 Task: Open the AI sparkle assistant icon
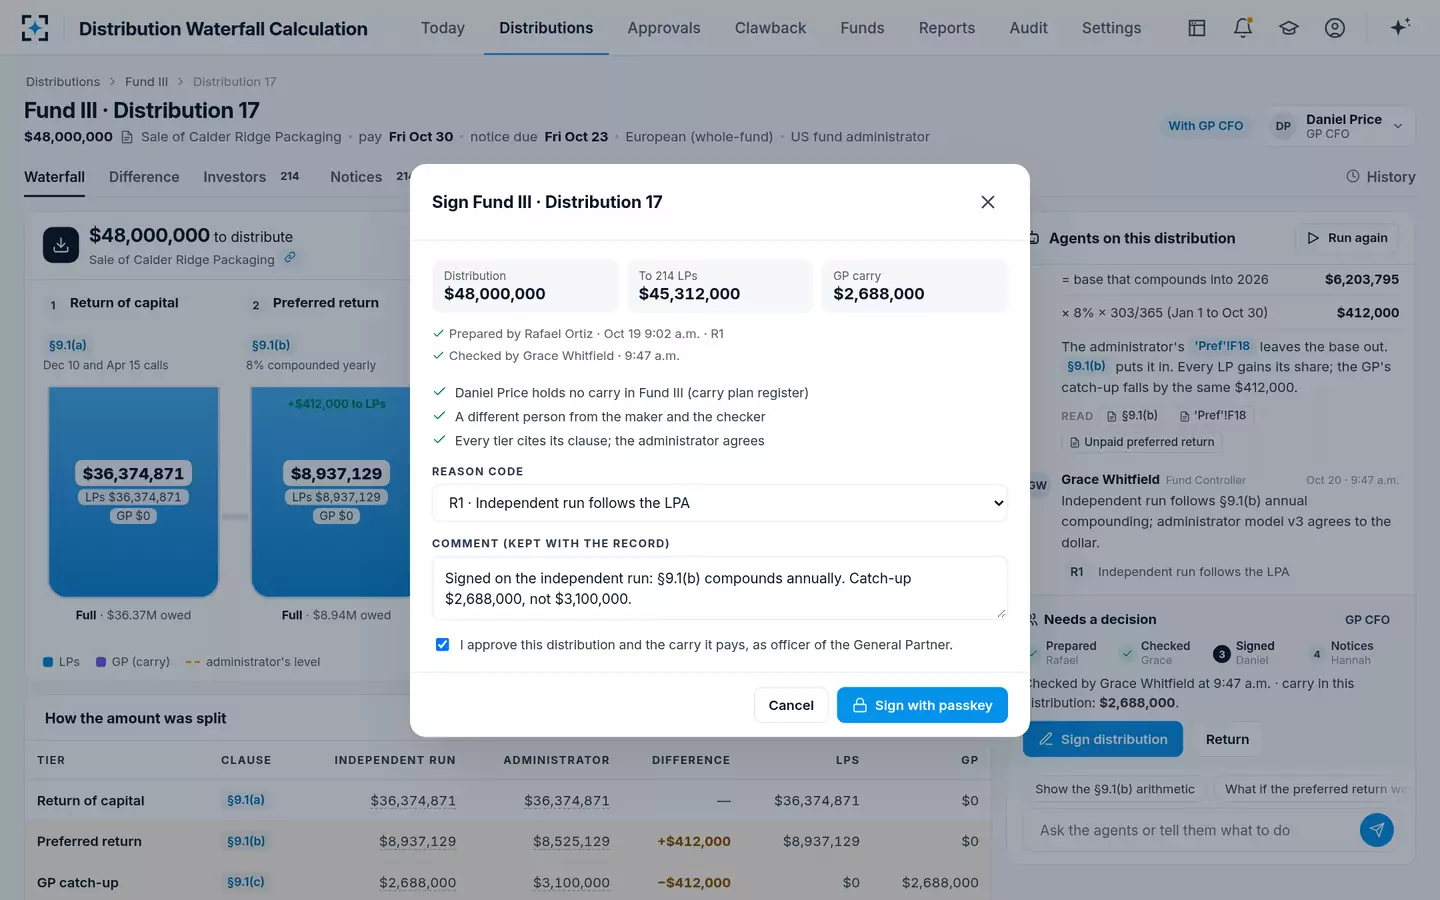pos(1400,27)
